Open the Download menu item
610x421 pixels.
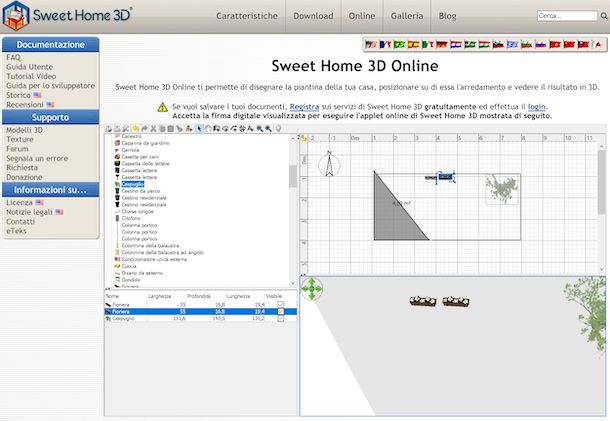[x=313, y=16]
